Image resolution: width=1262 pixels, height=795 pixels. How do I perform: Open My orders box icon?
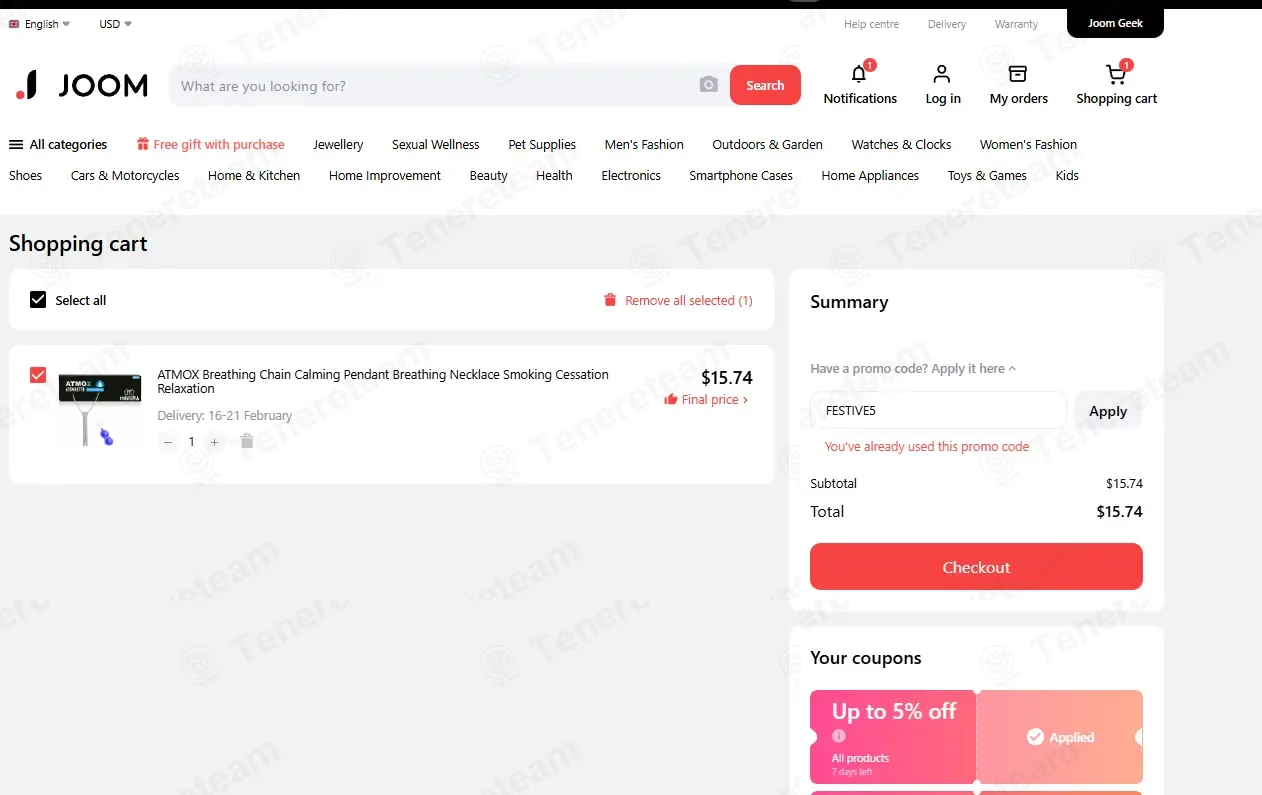pos(1018,74)
